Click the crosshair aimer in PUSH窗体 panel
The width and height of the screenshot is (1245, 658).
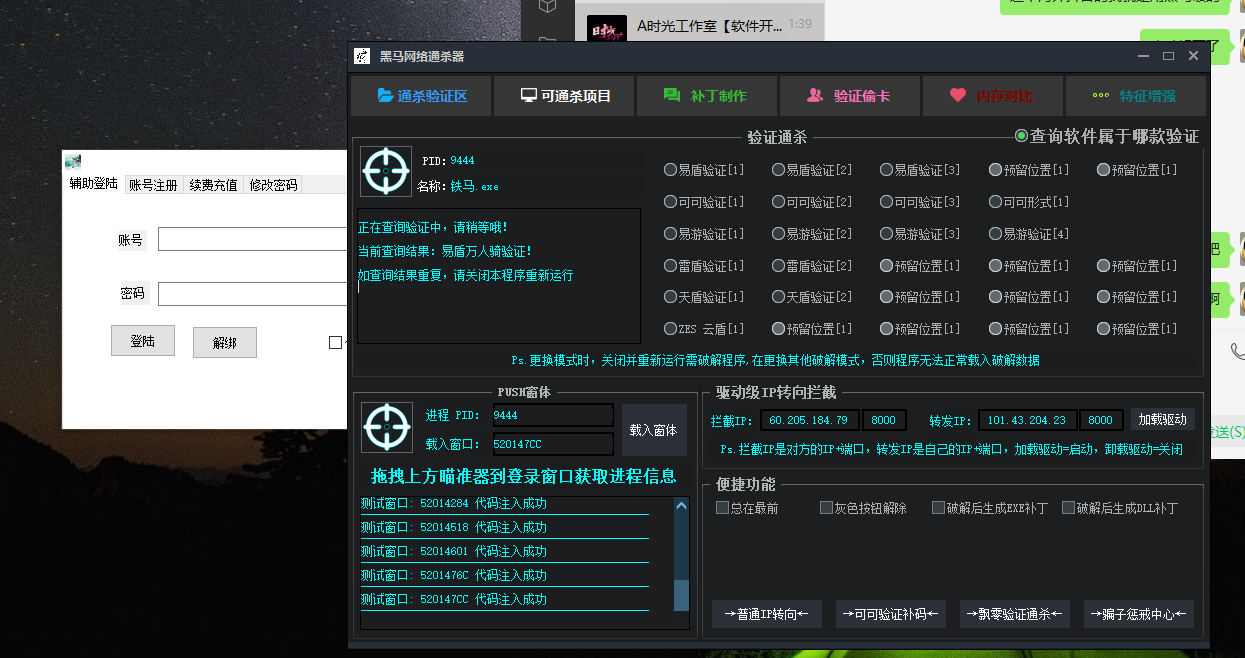(x=386, y=427)
